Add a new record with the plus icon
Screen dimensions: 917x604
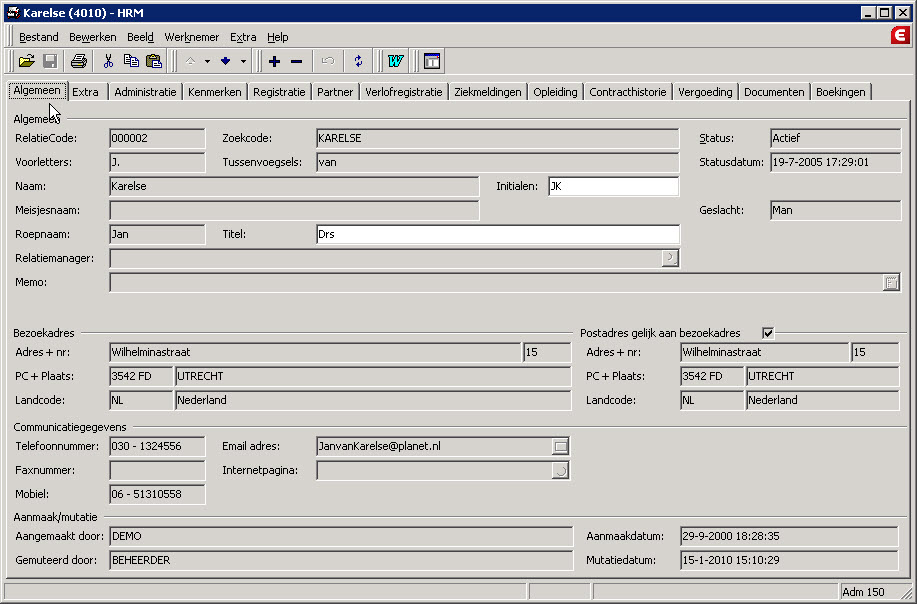pos(274,61)
